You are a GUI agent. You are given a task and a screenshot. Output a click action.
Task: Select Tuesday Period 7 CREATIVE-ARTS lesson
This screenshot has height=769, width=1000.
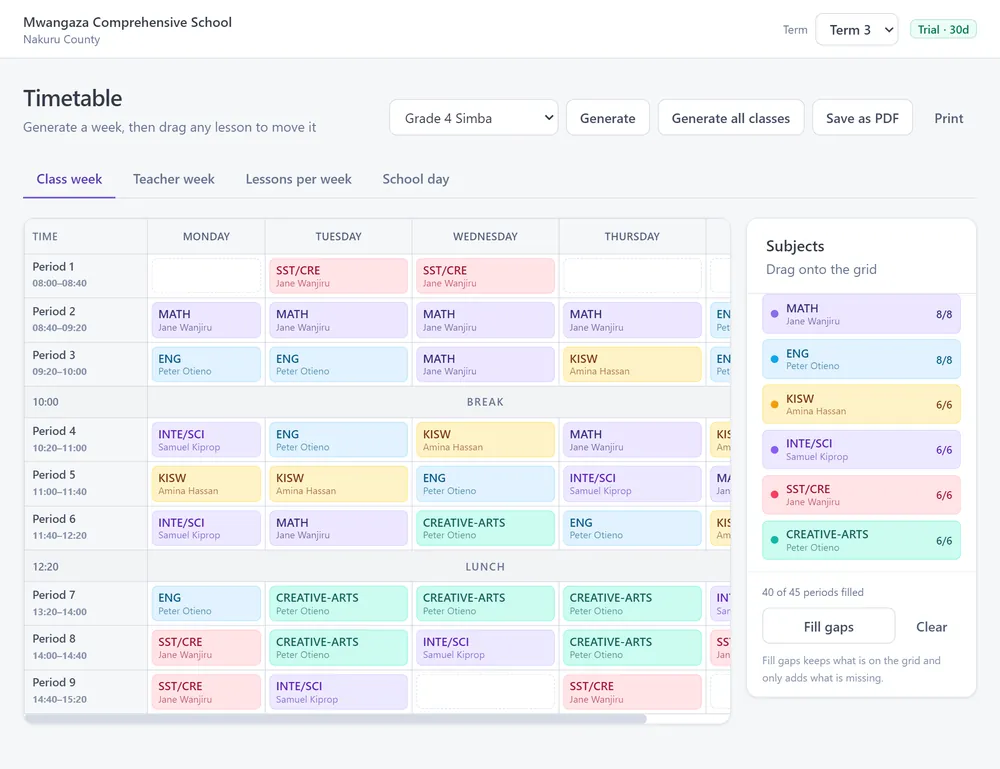point(338,603)
